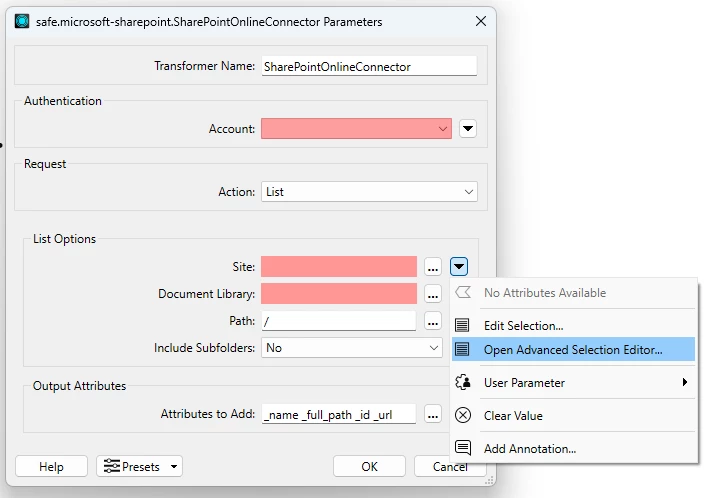Browse sites with Site ellipsis button
Viewport: 707px width, 498px height.
(x=433, y=267)
